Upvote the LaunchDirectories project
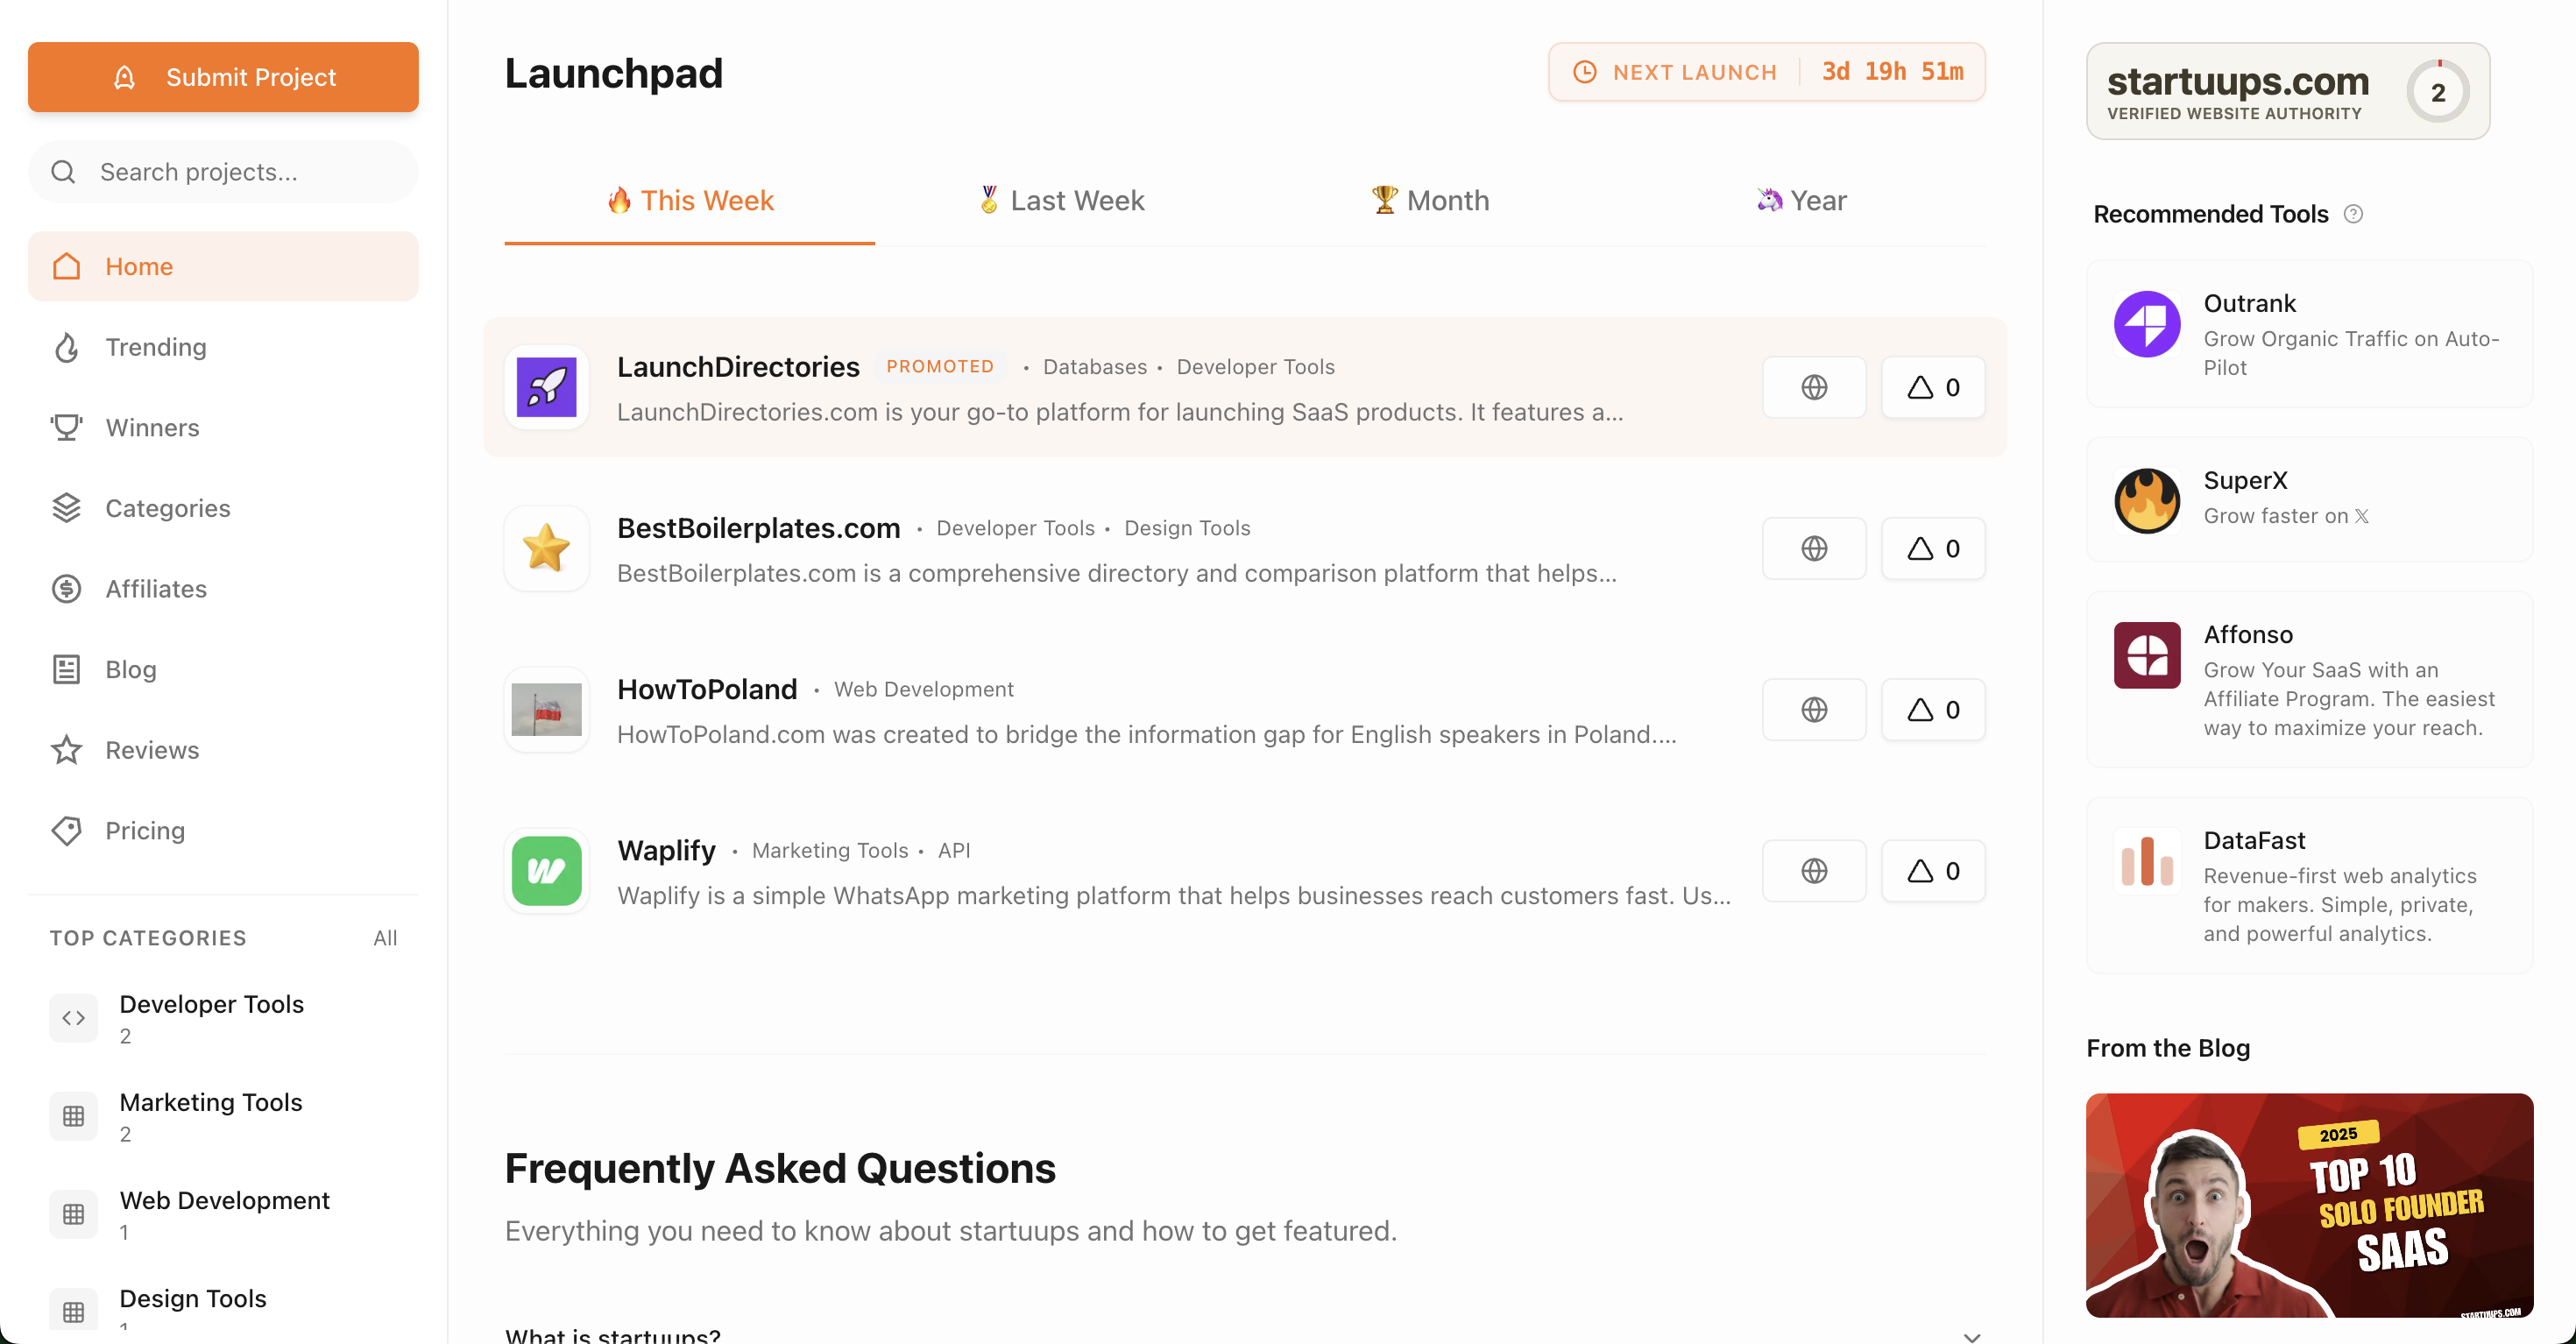The image size is (2576, 1344). 1932,387
